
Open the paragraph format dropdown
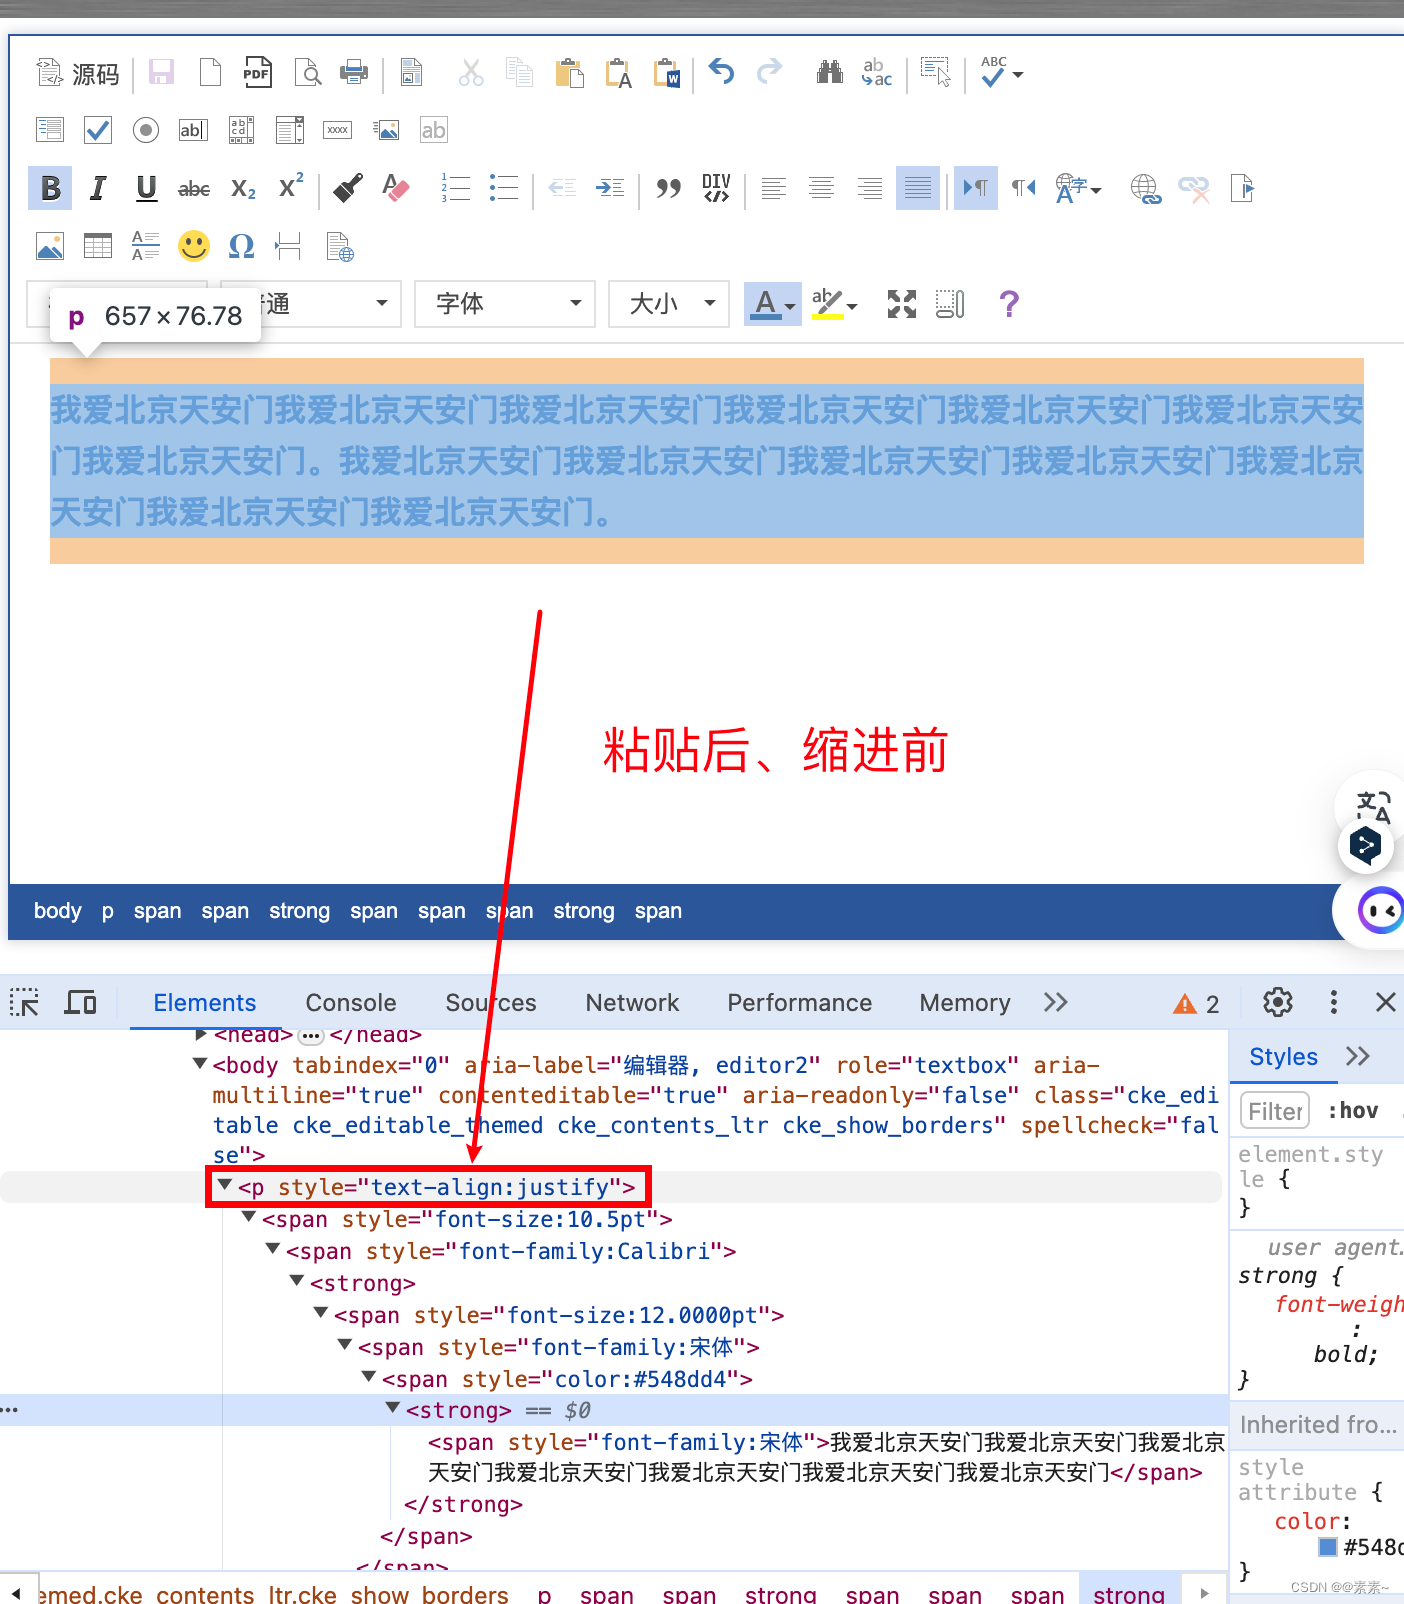(311, 304)
